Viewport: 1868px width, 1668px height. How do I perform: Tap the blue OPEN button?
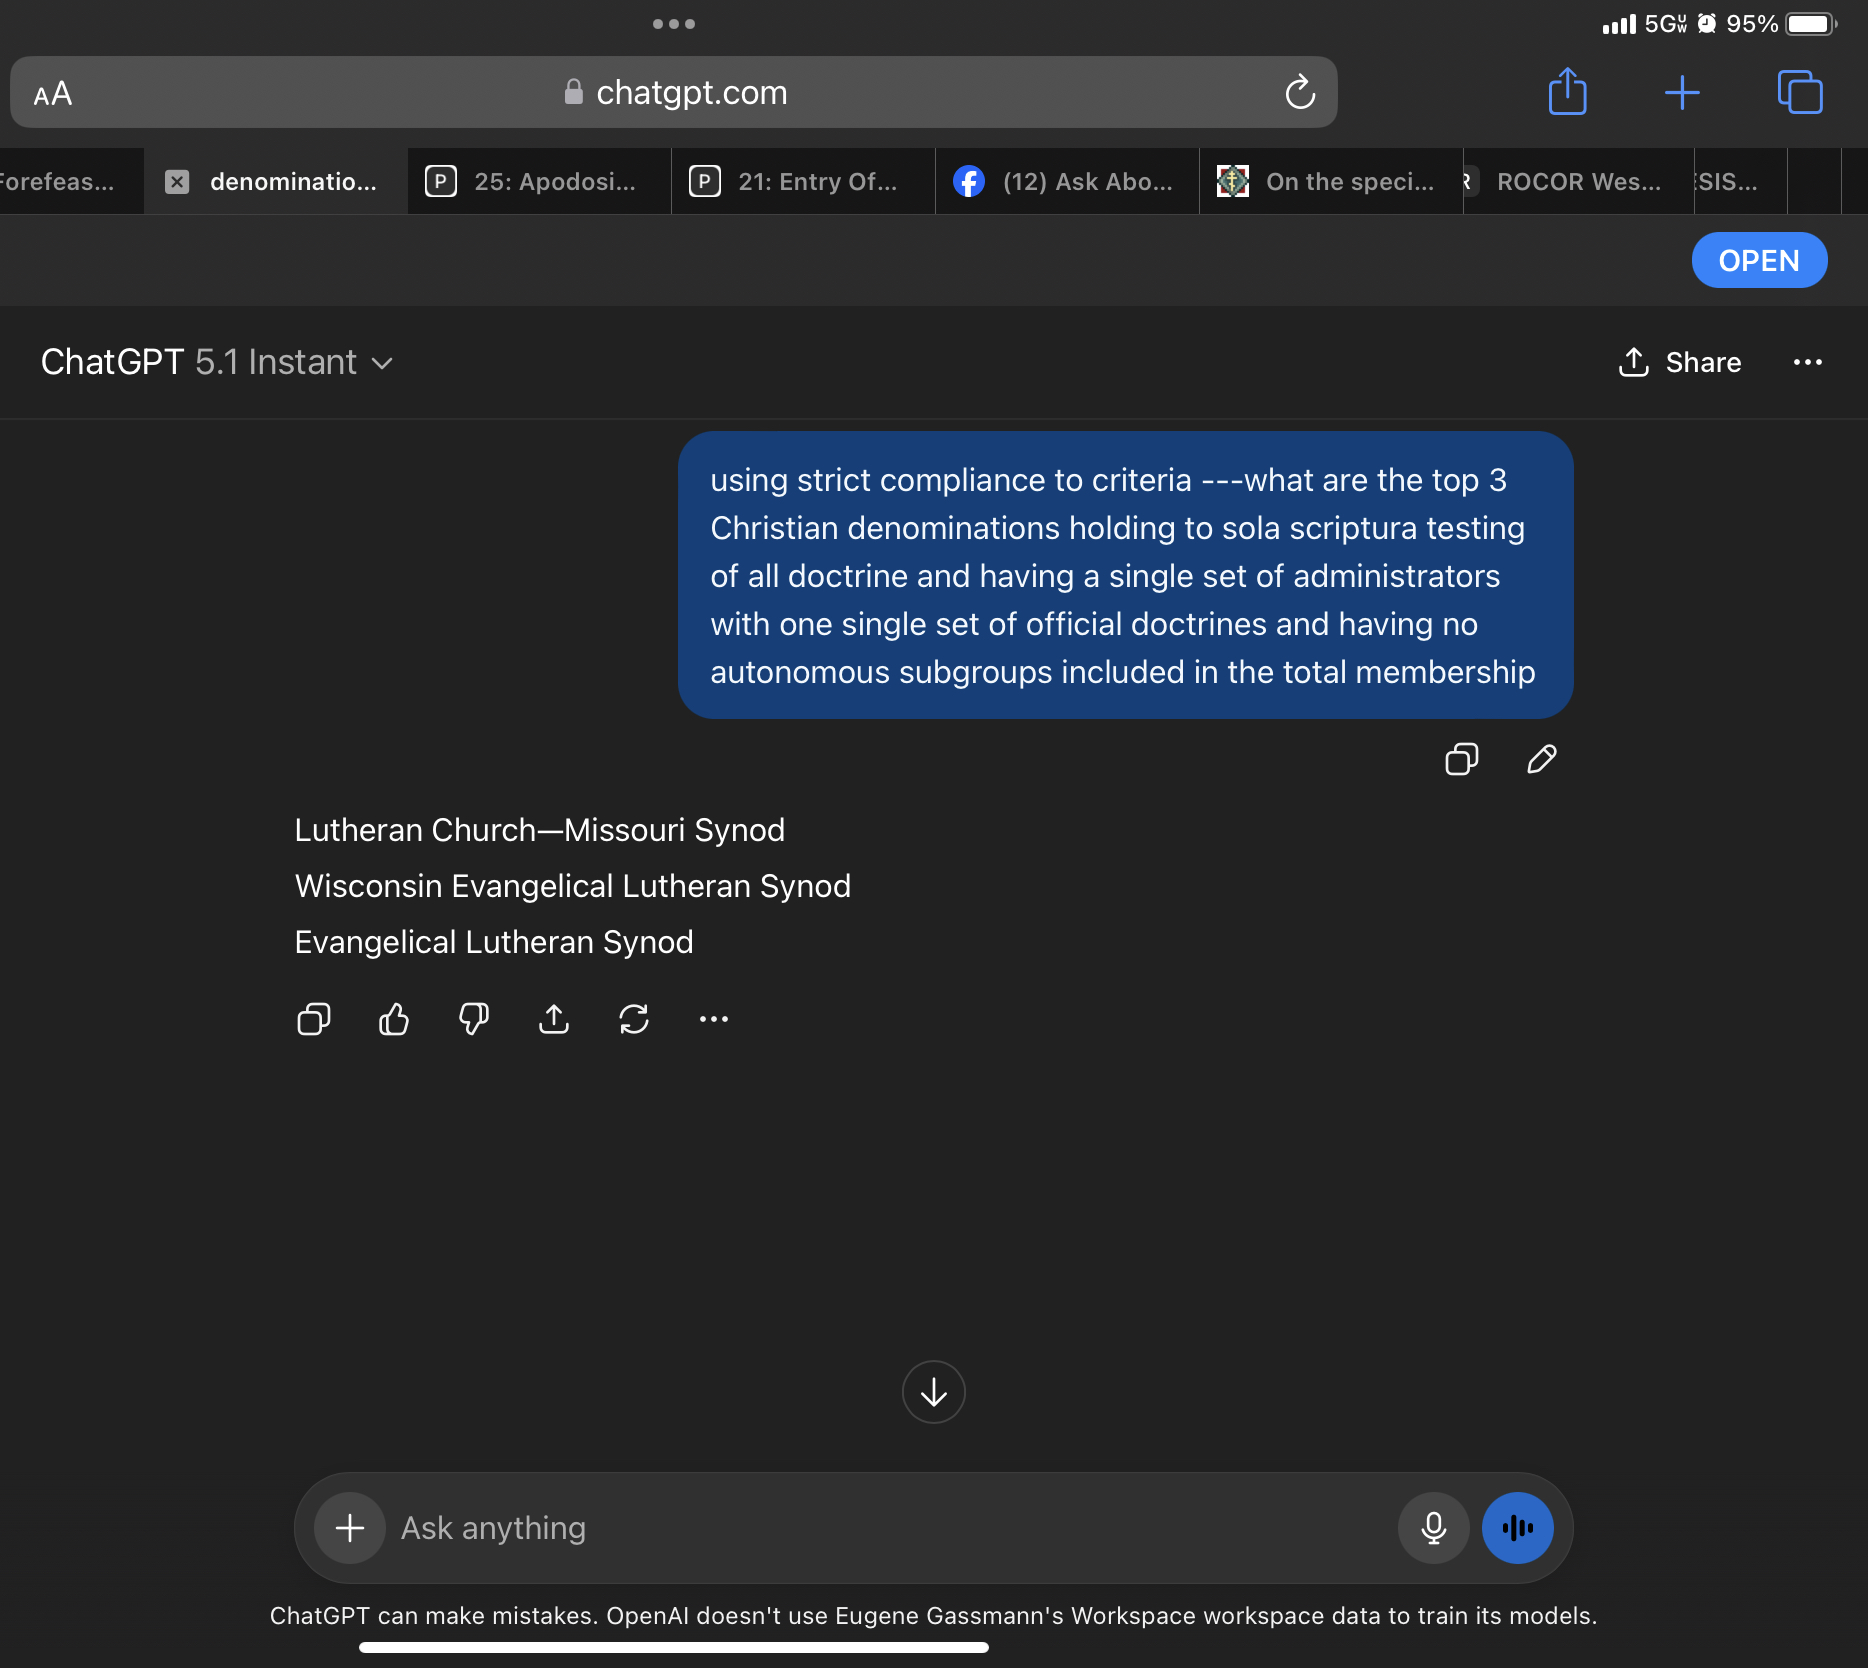click(x=1759, y=260)
